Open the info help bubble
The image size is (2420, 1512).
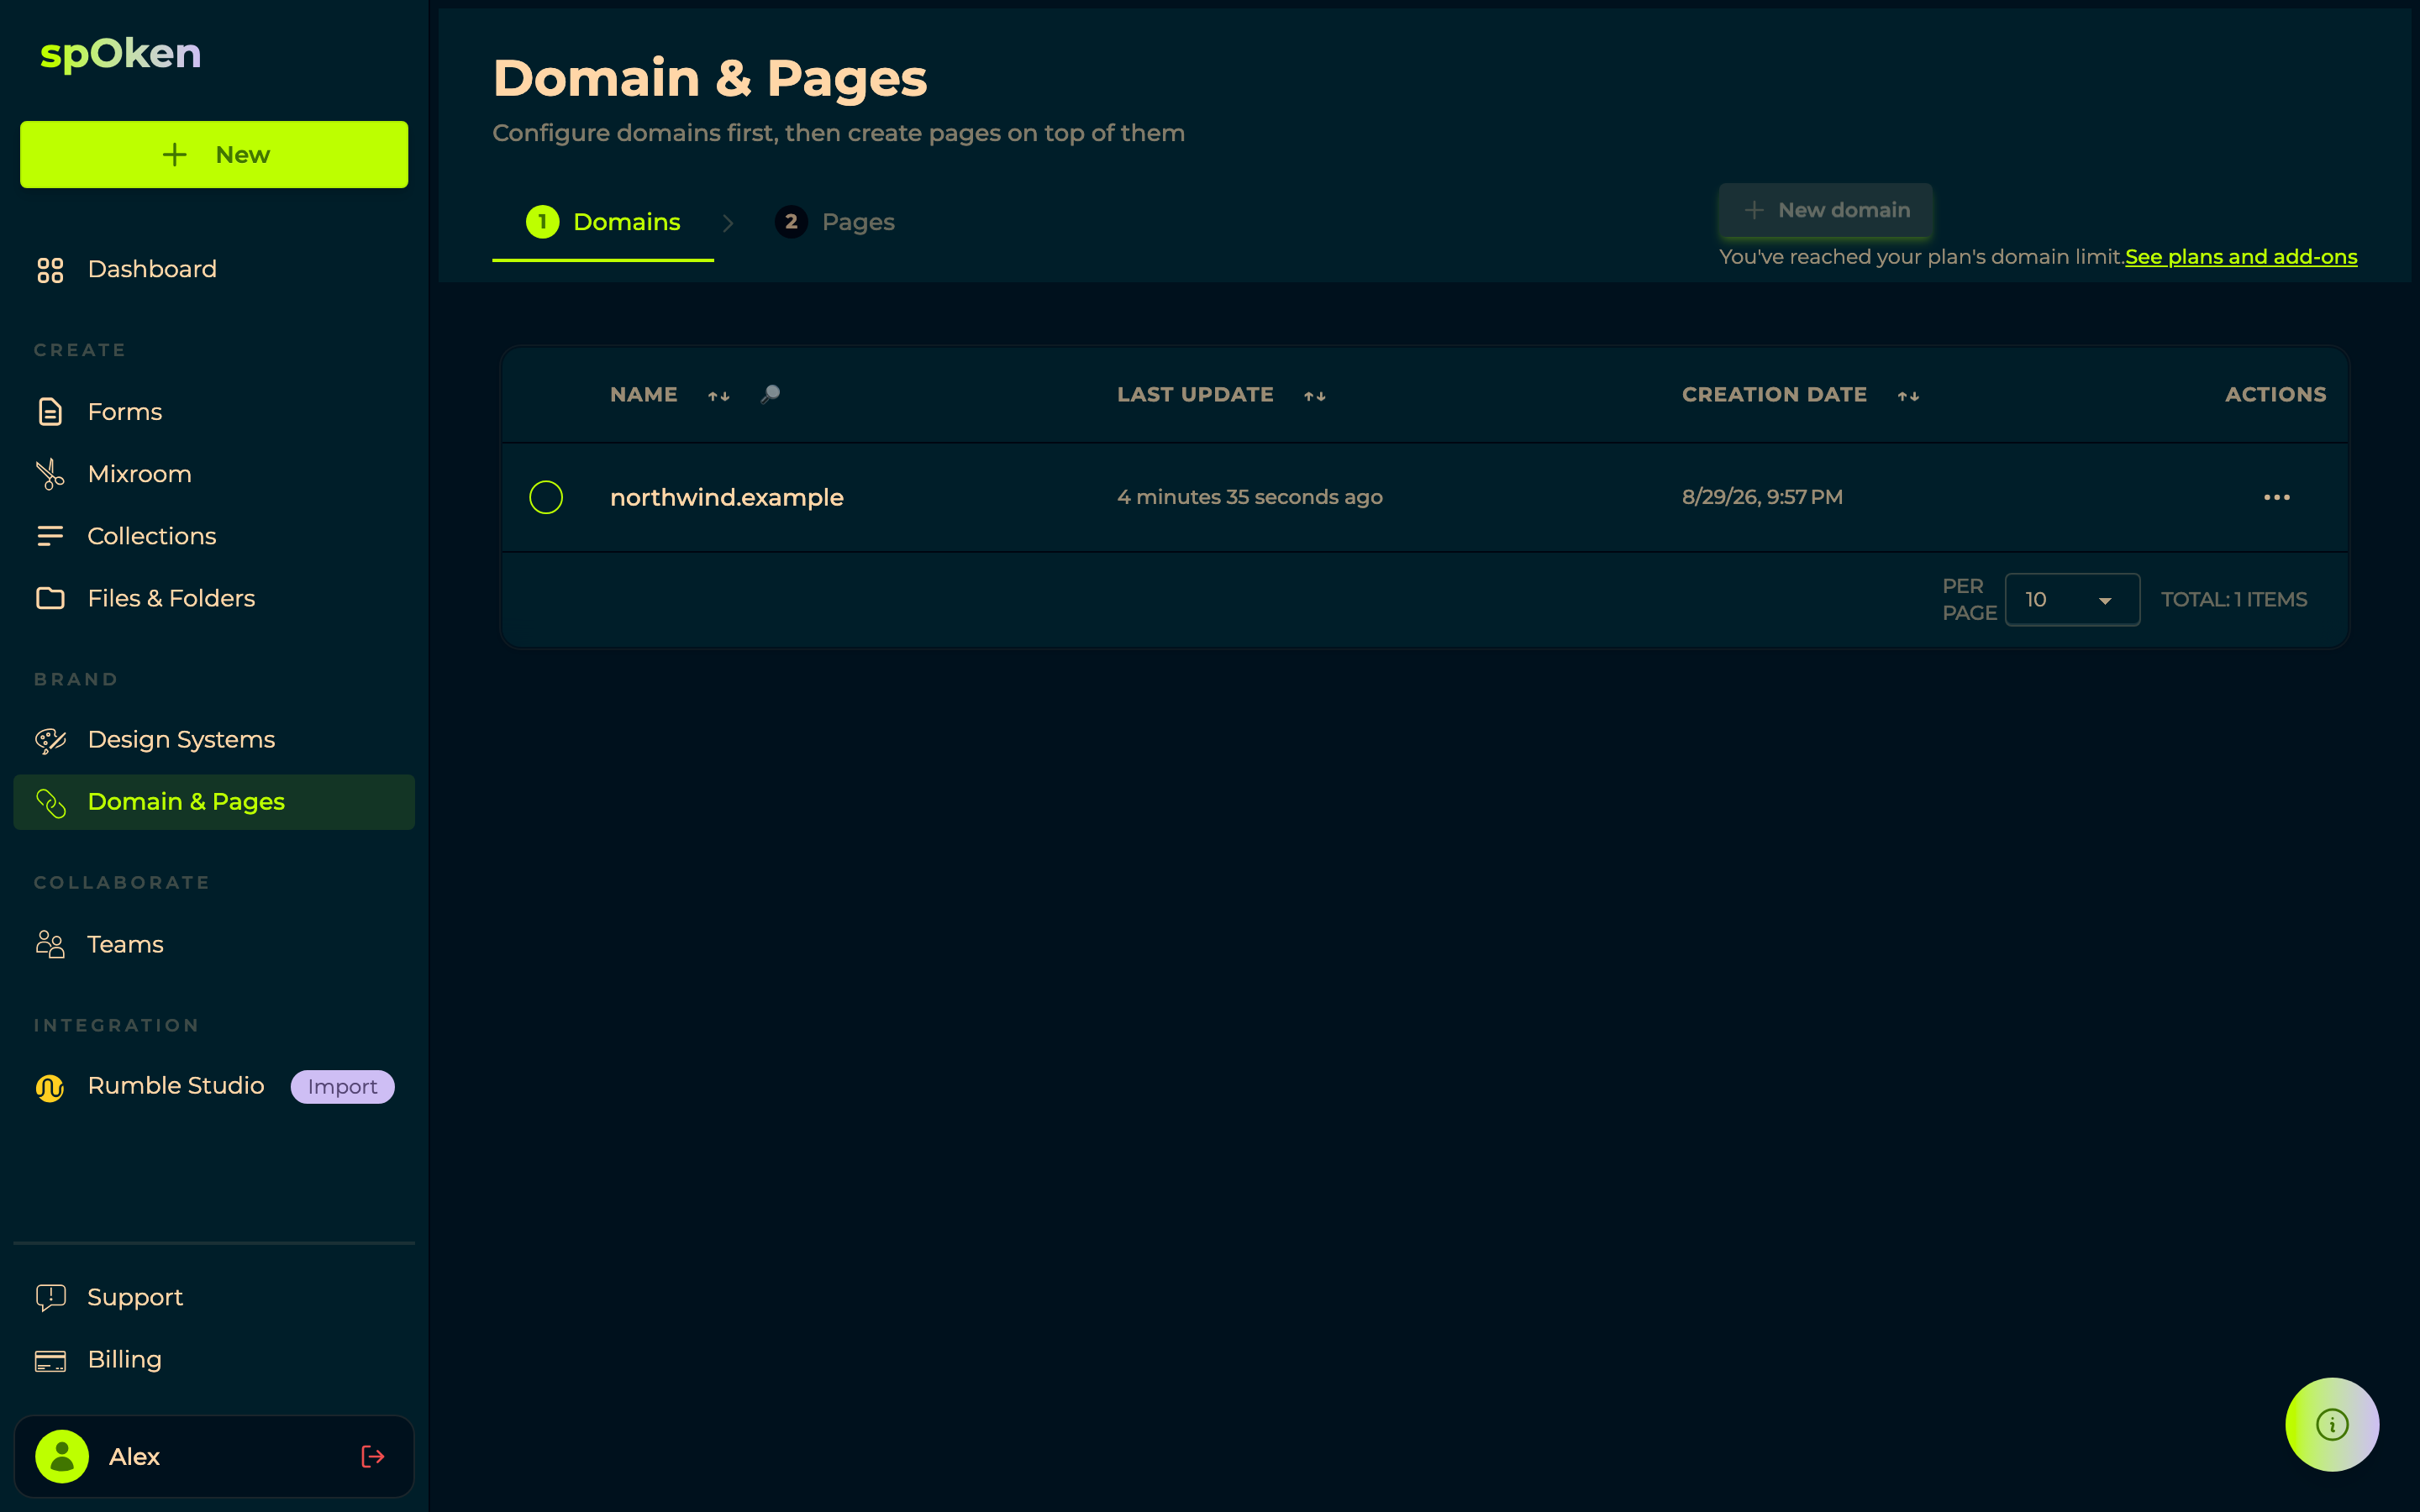pos(2331,1424)
